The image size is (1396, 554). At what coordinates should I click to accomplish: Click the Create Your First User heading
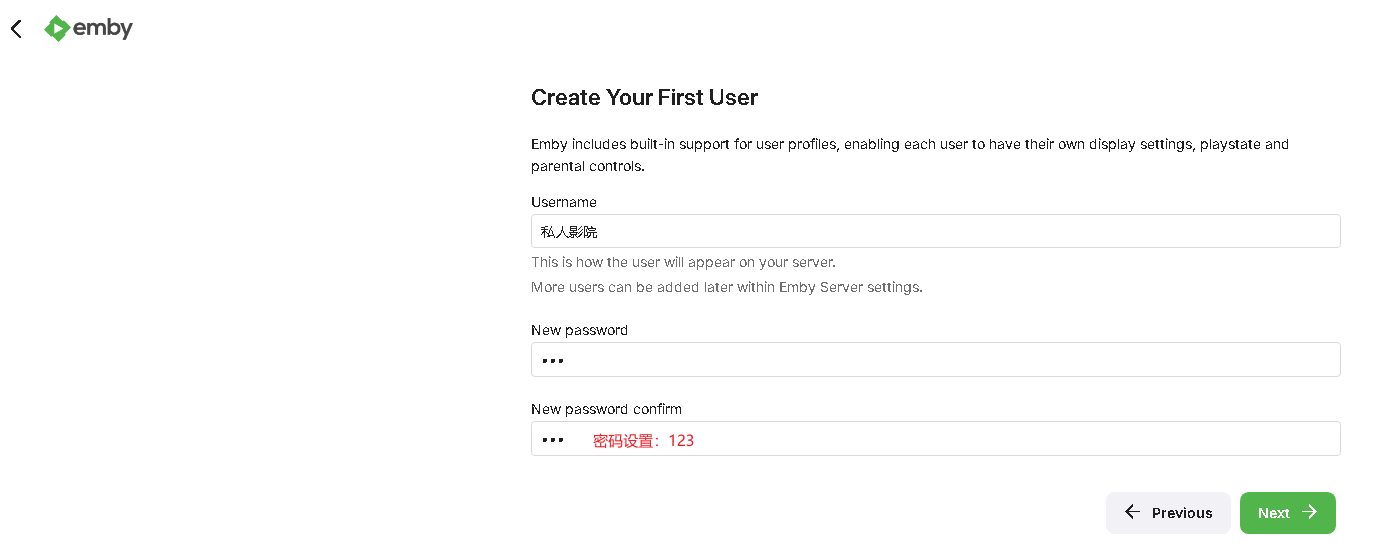[x=644, y=97]
